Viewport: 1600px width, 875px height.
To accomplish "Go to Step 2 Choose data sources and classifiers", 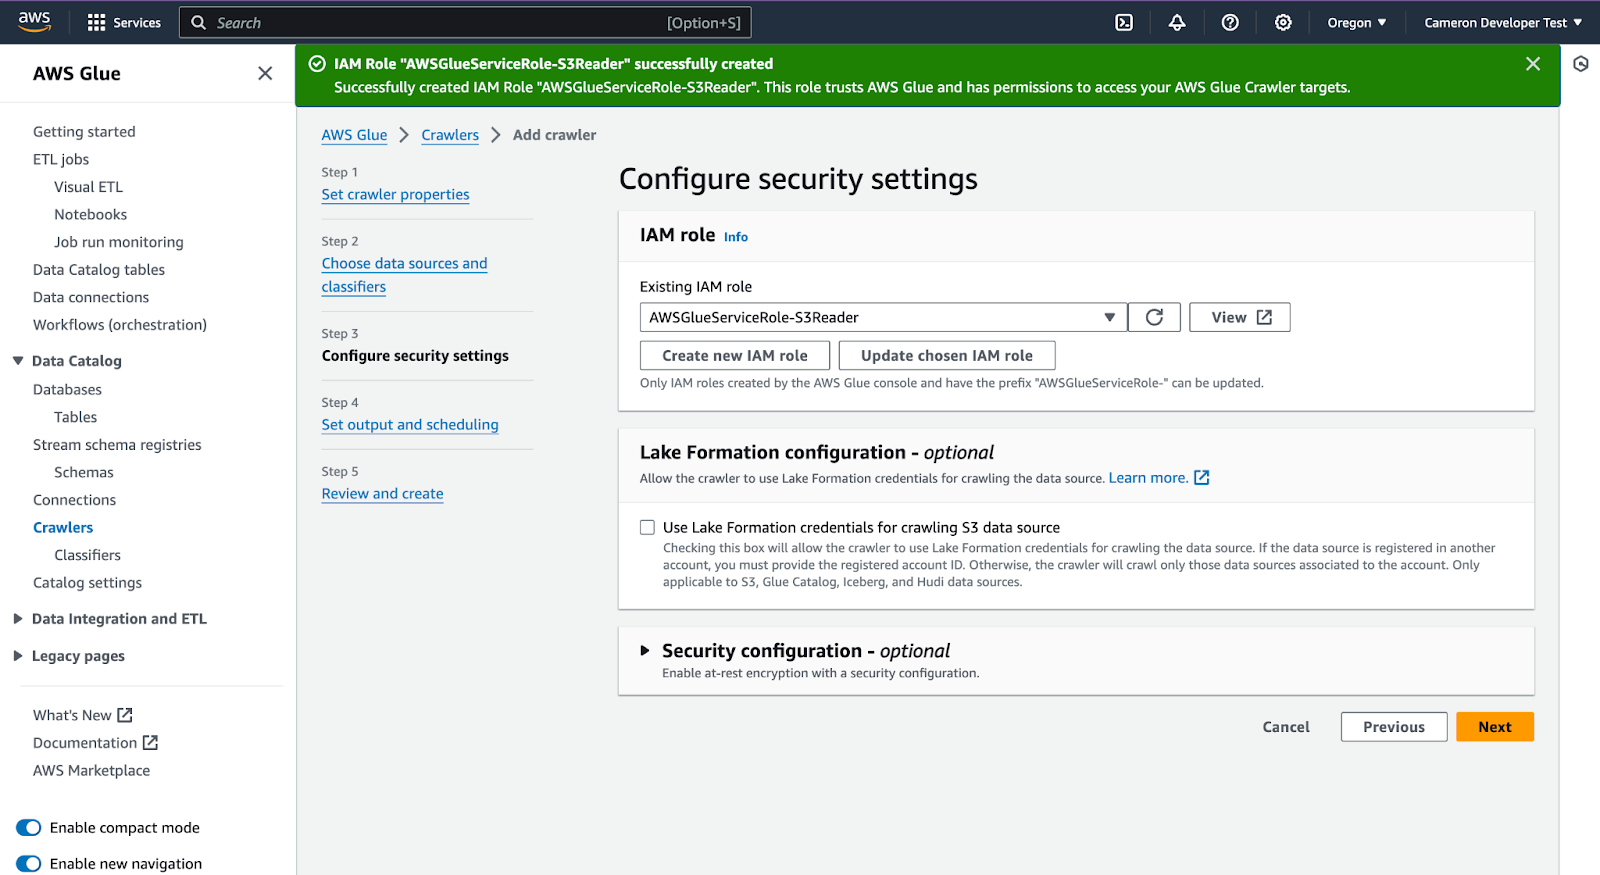I will 404,275.
